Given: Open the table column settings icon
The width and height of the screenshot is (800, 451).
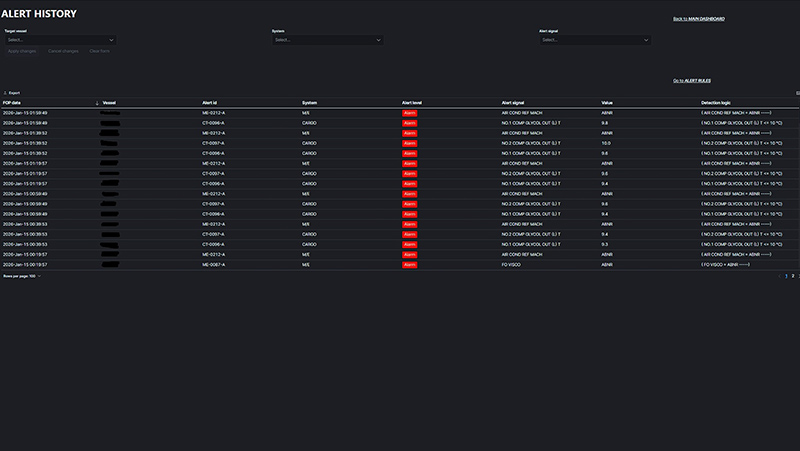Looking at the screenshot, I should pos(796,93).
